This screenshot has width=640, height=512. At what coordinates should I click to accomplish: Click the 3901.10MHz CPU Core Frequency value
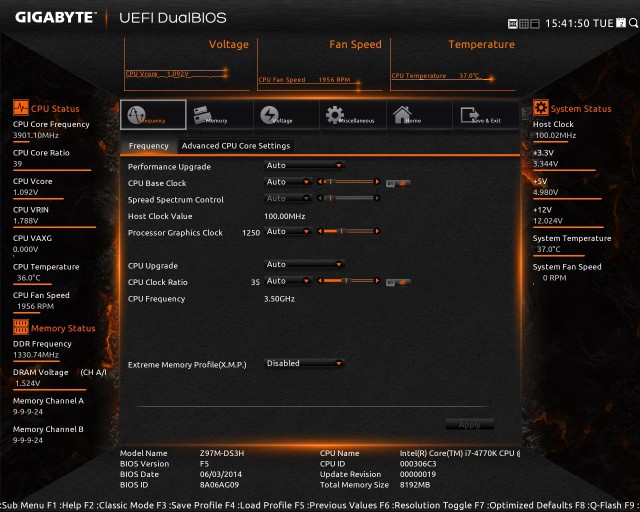(36, 135)
